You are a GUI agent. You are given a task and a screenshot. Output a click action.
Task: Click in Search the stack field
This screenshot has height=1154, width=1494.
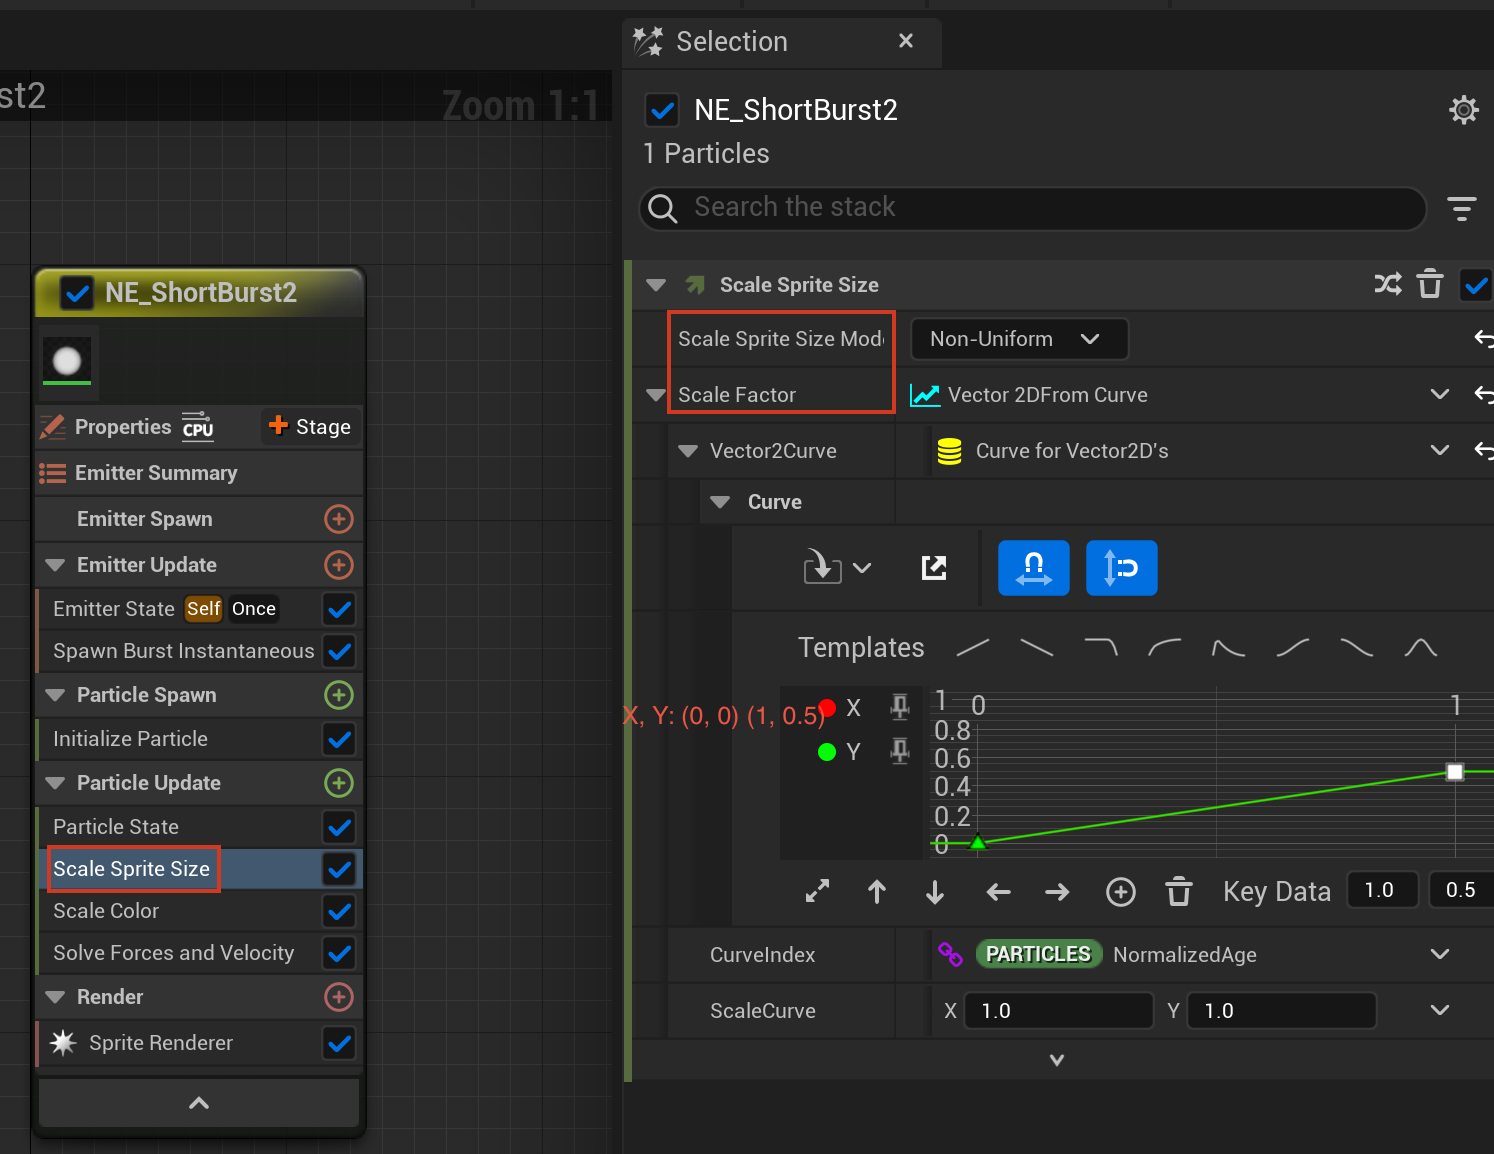pos(1032,208)
